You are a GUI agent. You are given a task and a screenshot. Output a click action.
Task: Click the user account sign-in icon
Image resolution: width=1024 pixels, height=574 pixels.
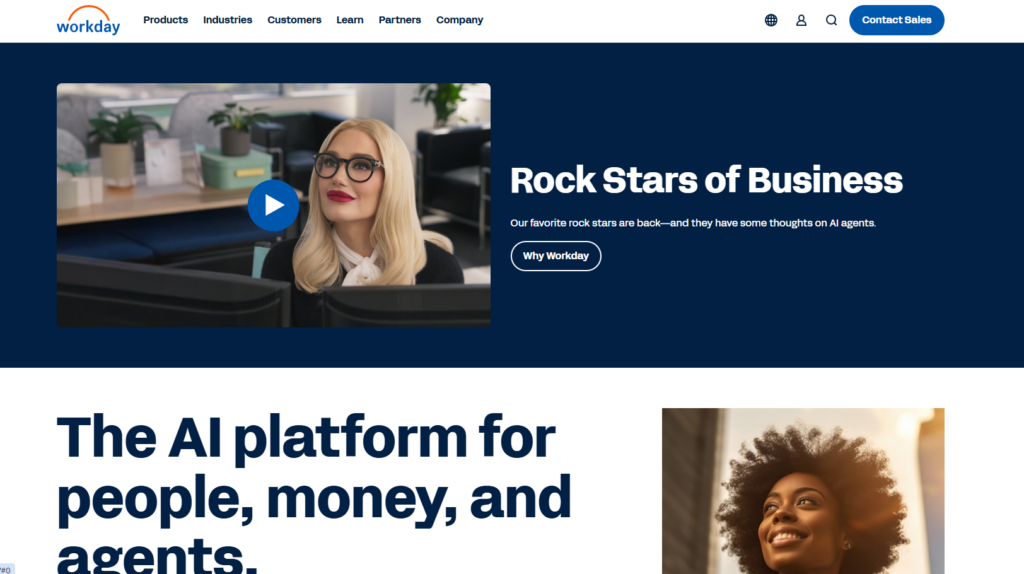point(801,20)
